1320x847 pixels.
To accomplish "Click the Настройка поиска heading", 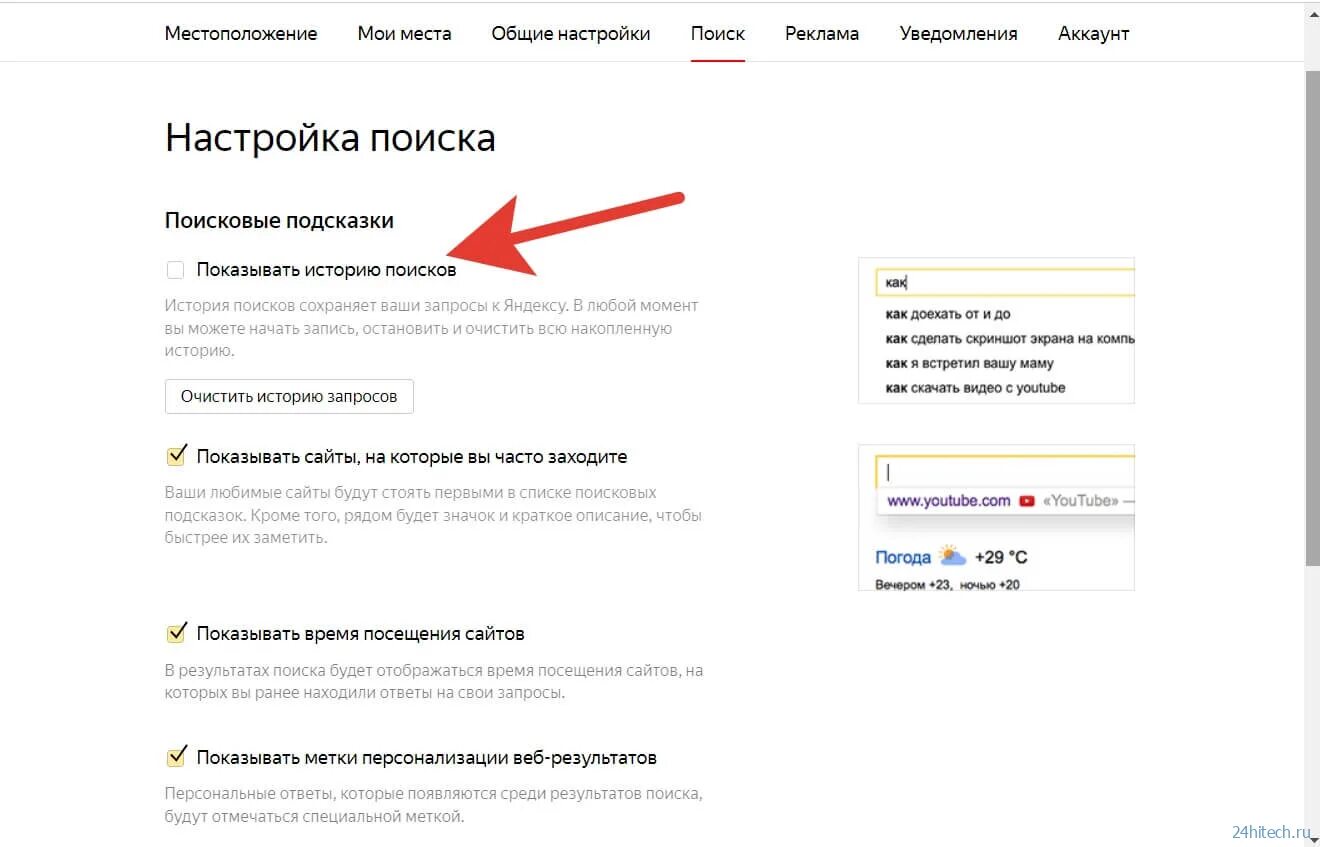I will point(330,137).
